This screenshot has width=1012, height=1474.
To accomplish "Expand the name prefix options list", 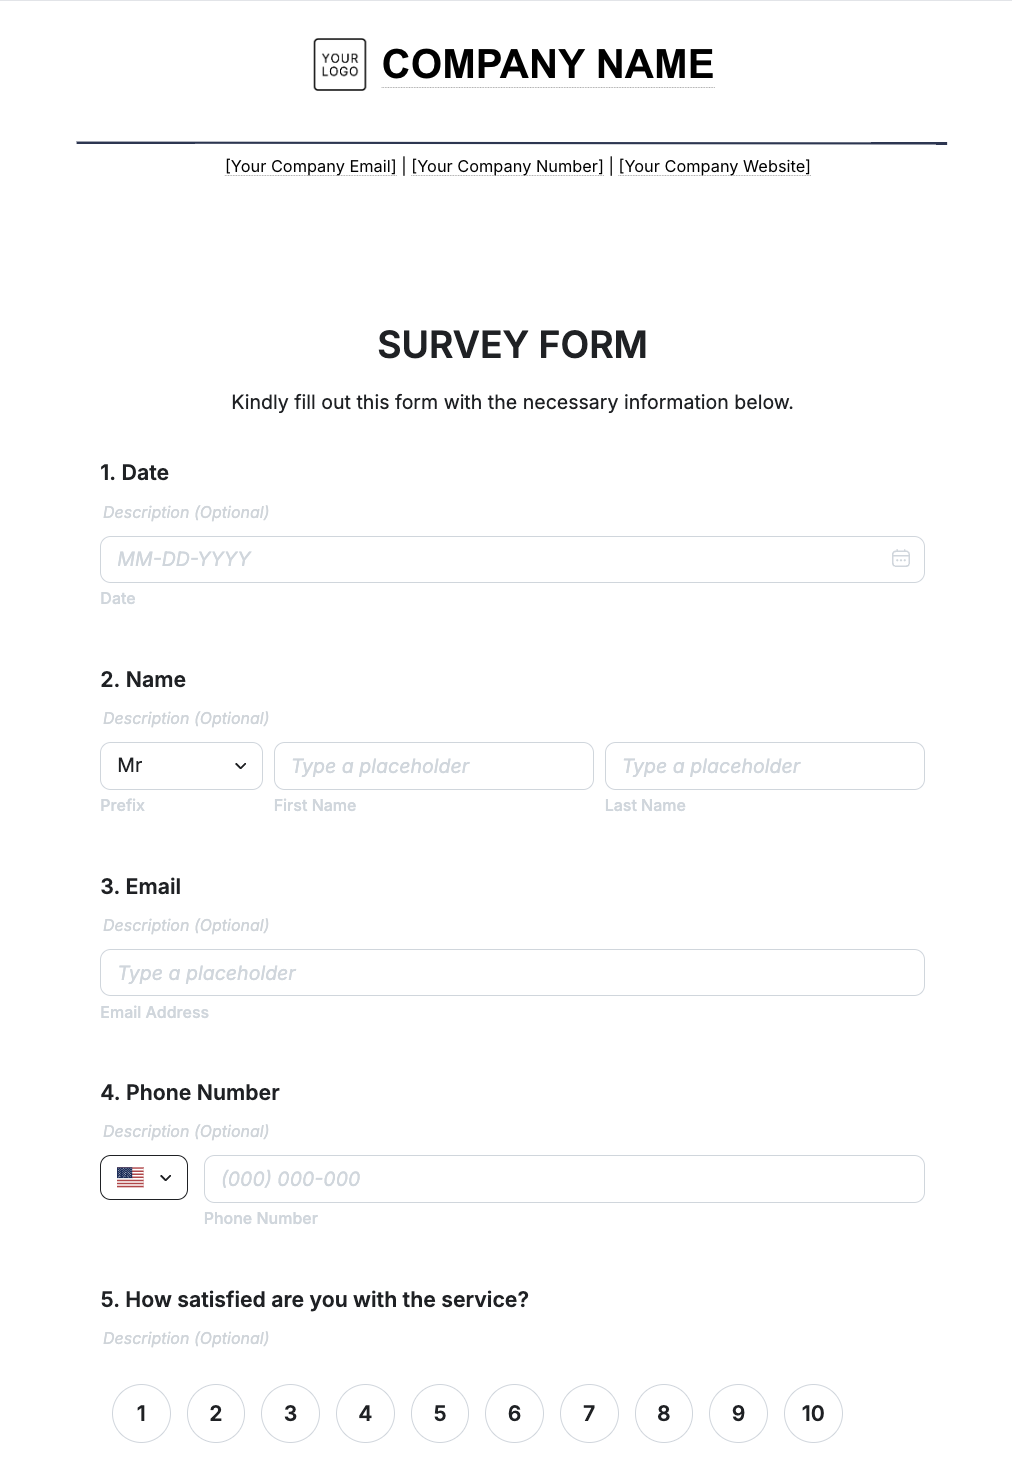I will pos(180,766).
